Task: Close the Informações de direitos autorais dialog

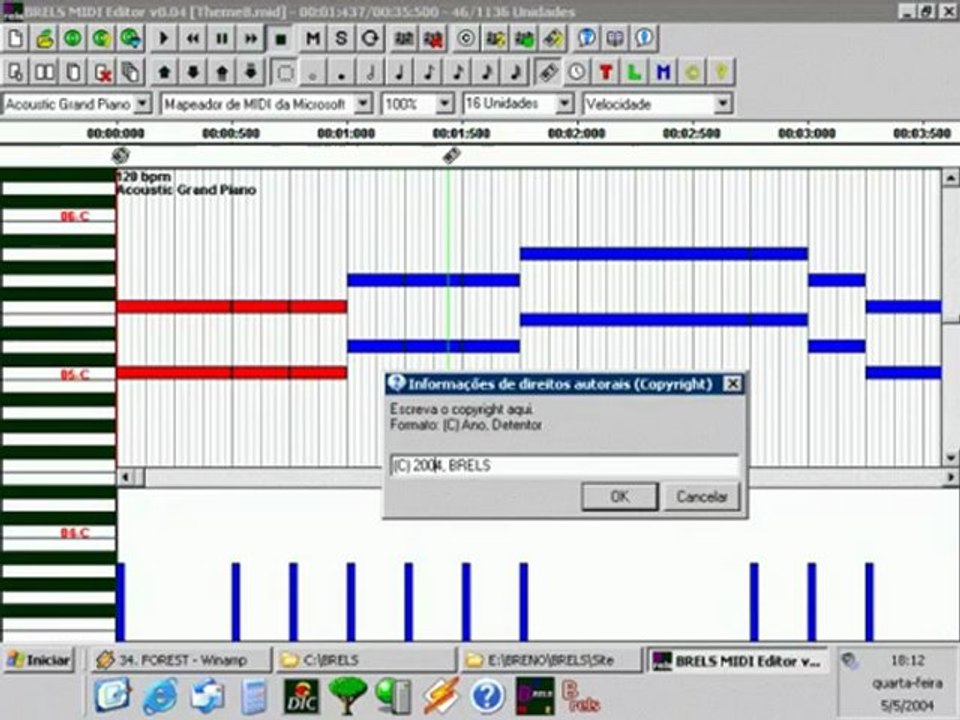Action: [732, 384]
